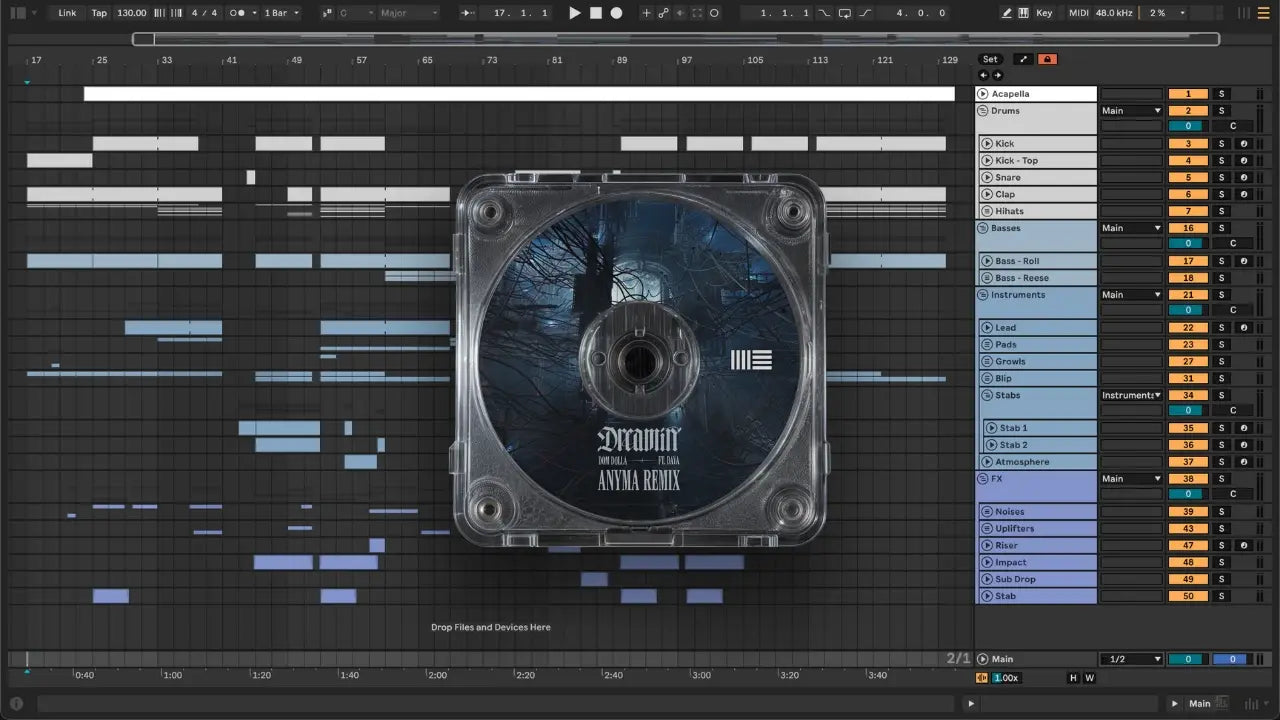Enable the Draw Mode pencil
This screenshot has width=1280, height=720.
1007,13
